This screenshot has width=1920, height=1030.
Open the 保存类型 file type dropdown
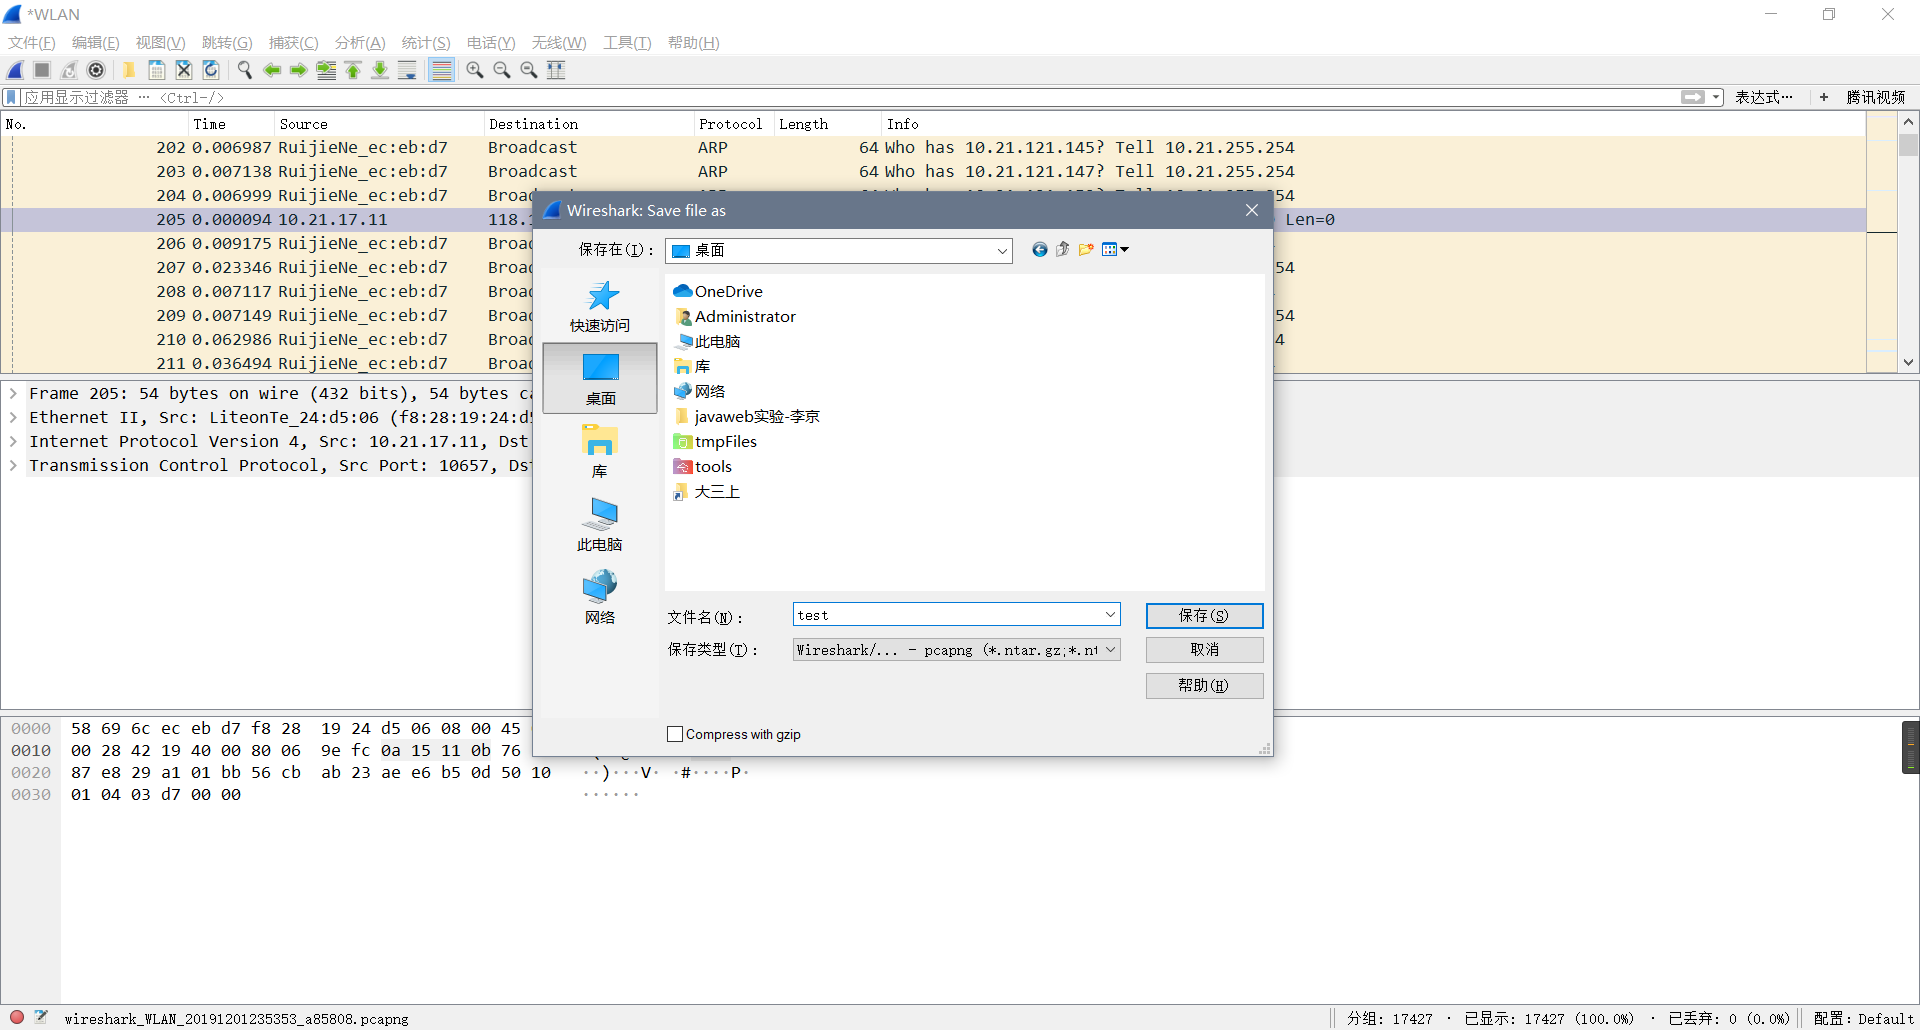[x=1110, y=650]
